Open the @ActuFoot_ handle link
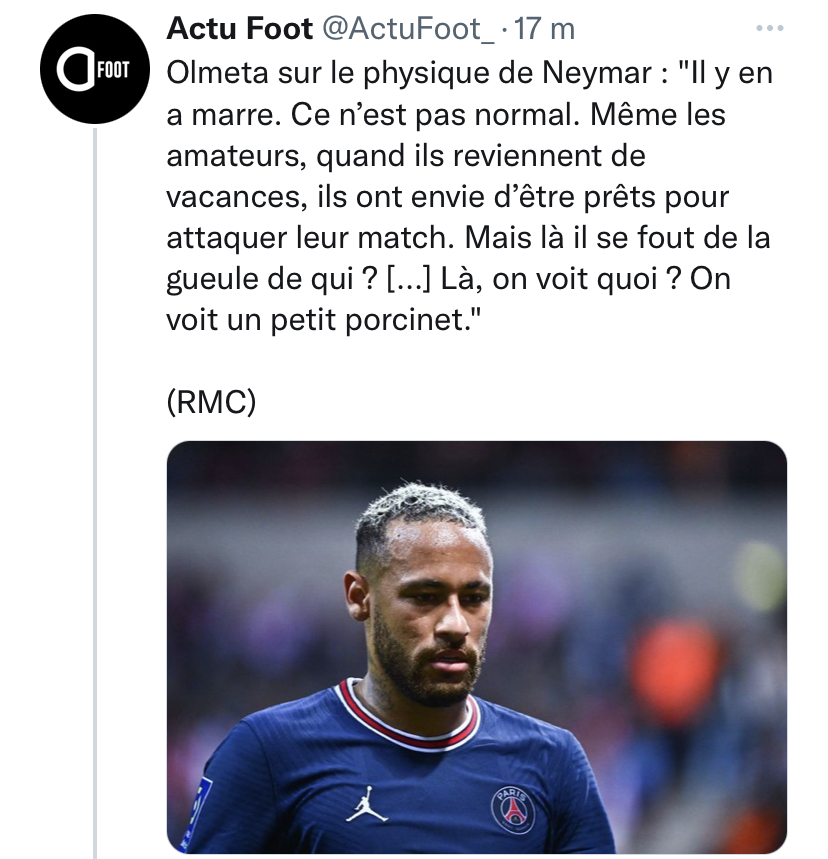Image resolution: width=828 pixels, height=859 pixels. 407,28
